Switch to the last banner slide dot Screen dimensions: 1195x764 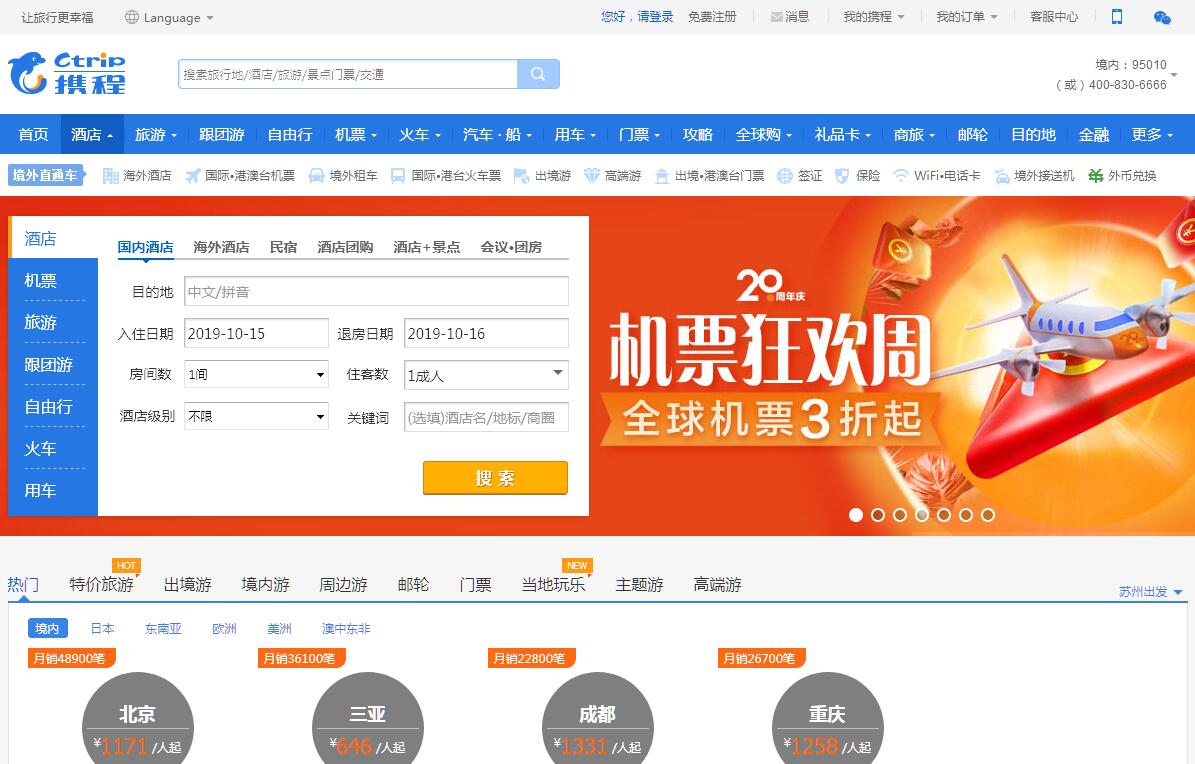[x=988, y=515]
